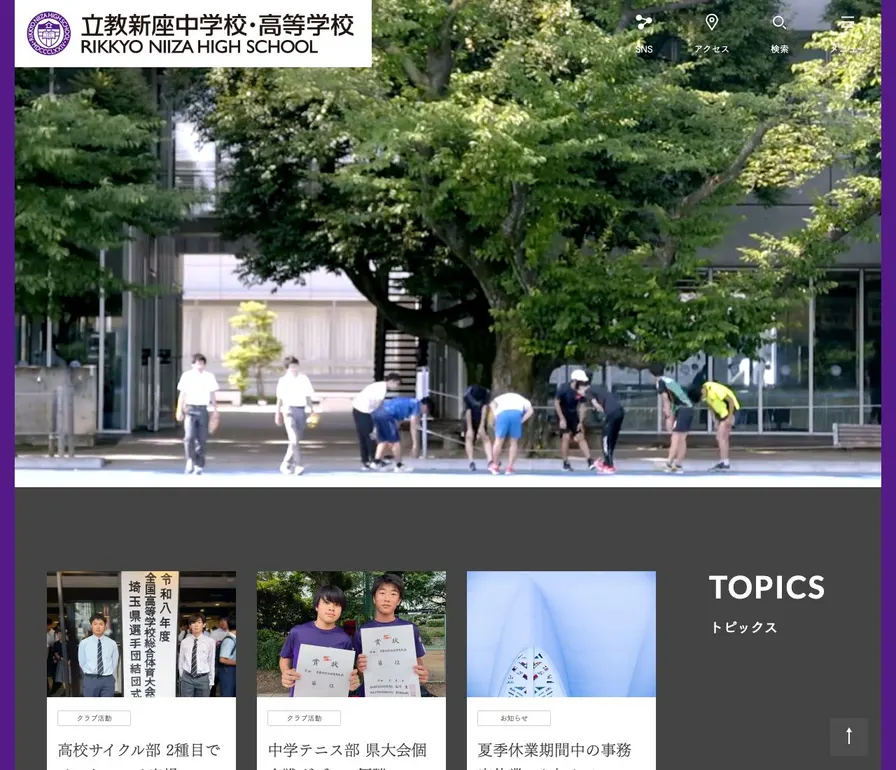Open the アクセス location pin icon
Screen dimensions: 896x770
711,22
